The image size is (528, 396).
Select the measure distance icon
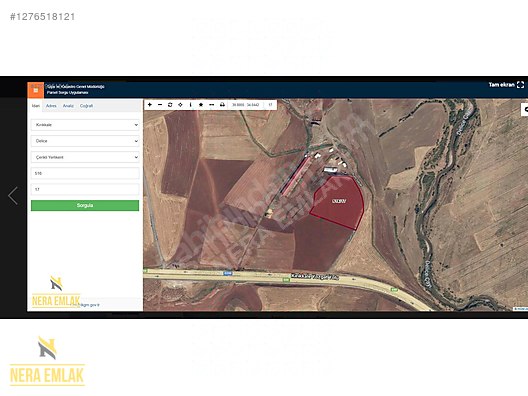click(x=211, y=105)
